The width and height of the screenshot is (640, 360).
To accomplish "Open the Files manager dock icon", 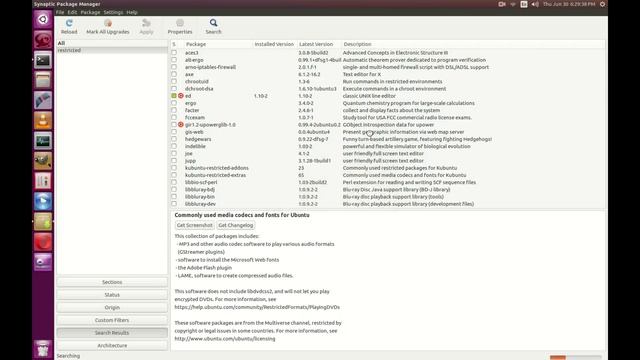I will [43, 80].
